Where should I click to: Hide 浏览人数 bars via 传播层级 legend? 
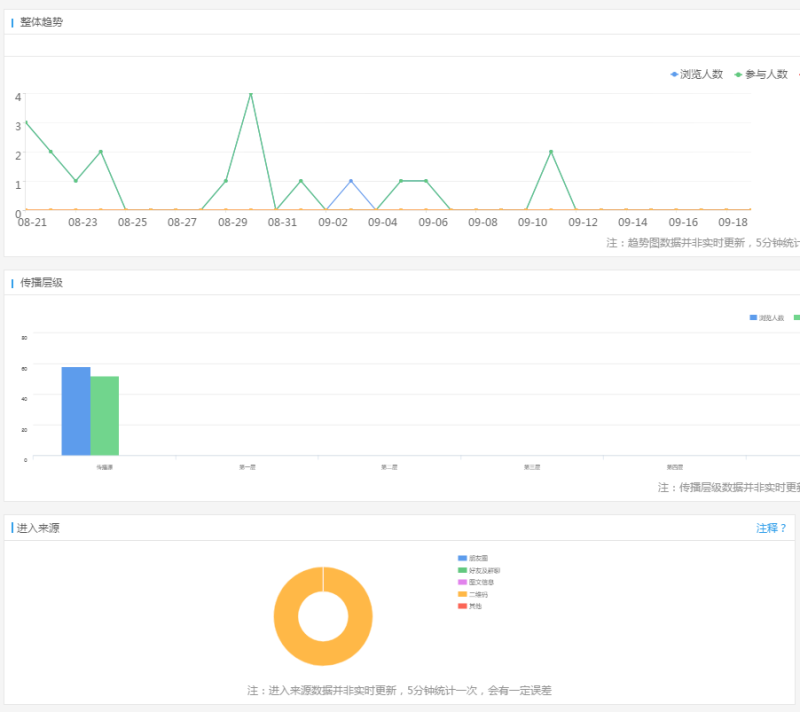pos(767,317)
